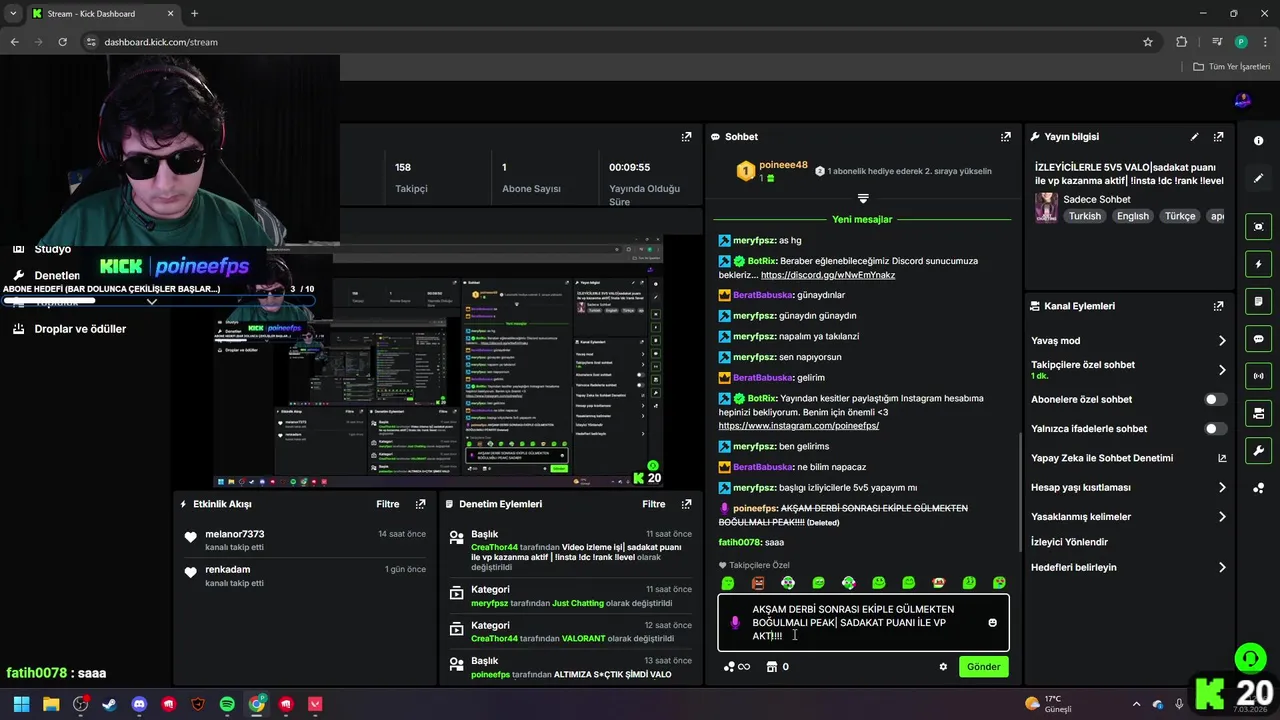Open Stüdyo in the left menu
The height and width of the screenshot is (720, 1280).
(x=53, y=249)
